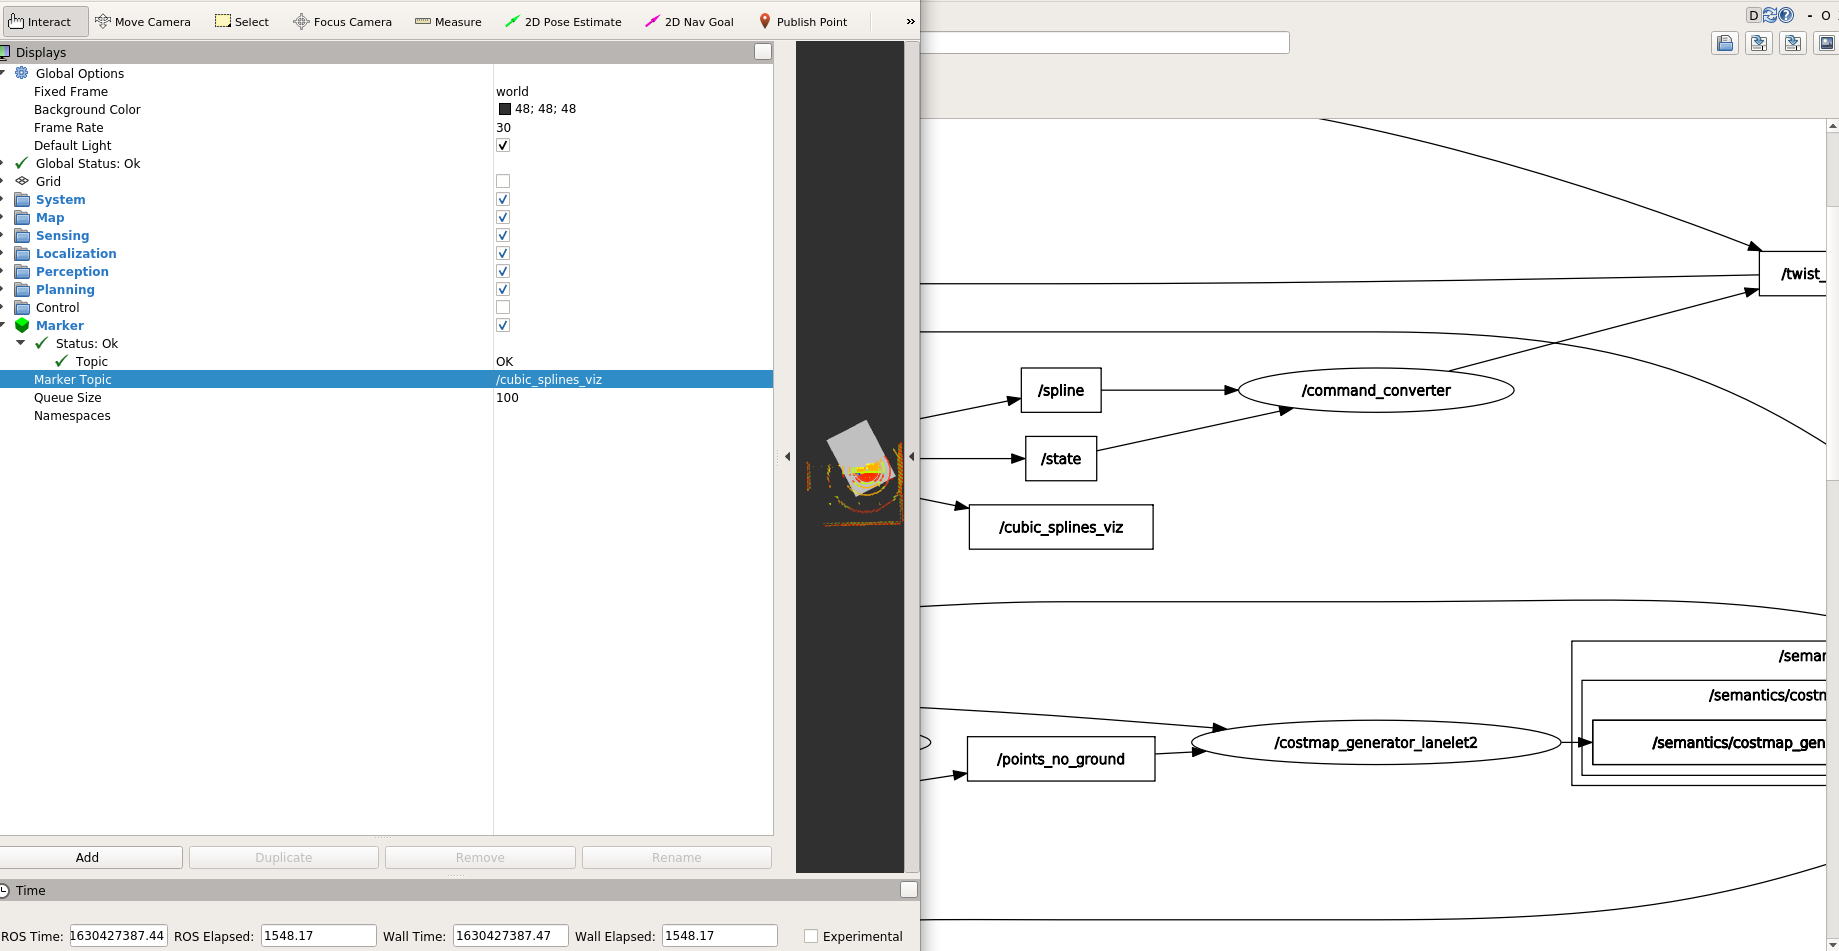The image size is (1839, 951).
Task: Collapse the Displays panel
Action: point(762,51)
